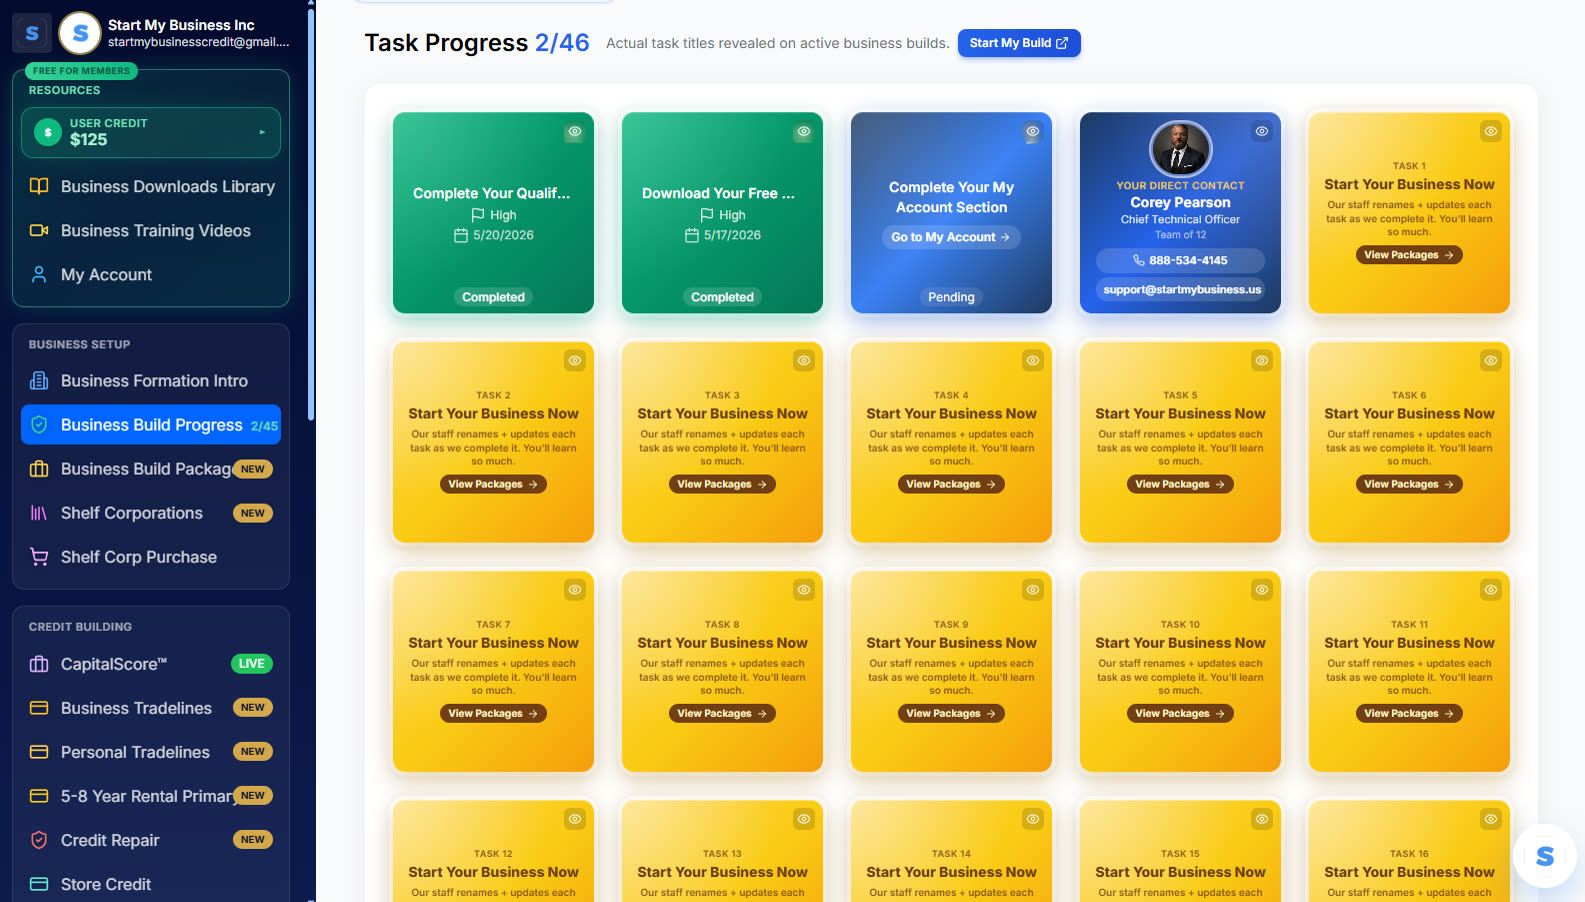Click the 2/45 counter on Business Build Progress
1585x902 pixels.
click(264, 426)
